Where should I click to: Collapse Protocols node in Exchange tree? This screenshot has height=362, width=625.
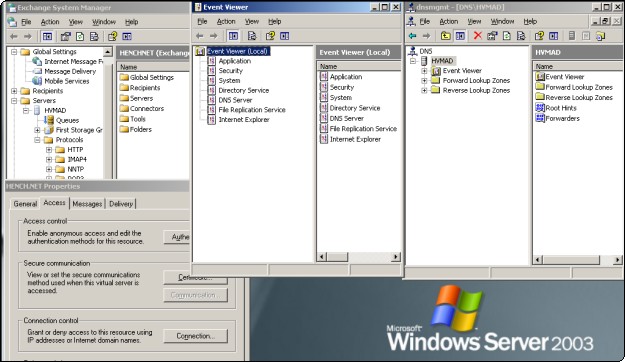point(37,140)
